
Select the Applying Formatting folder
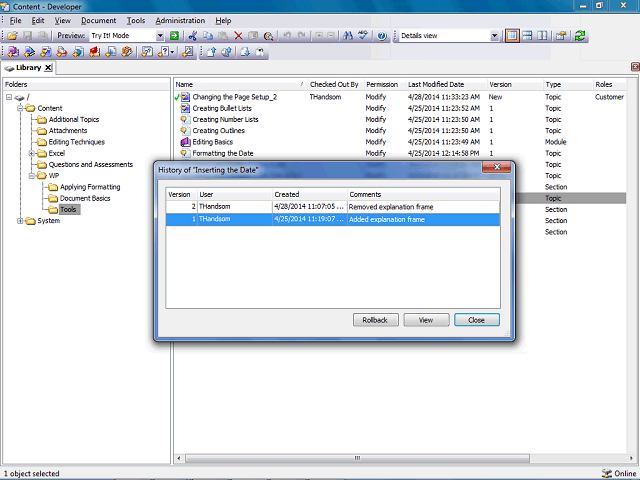(90, 187)
